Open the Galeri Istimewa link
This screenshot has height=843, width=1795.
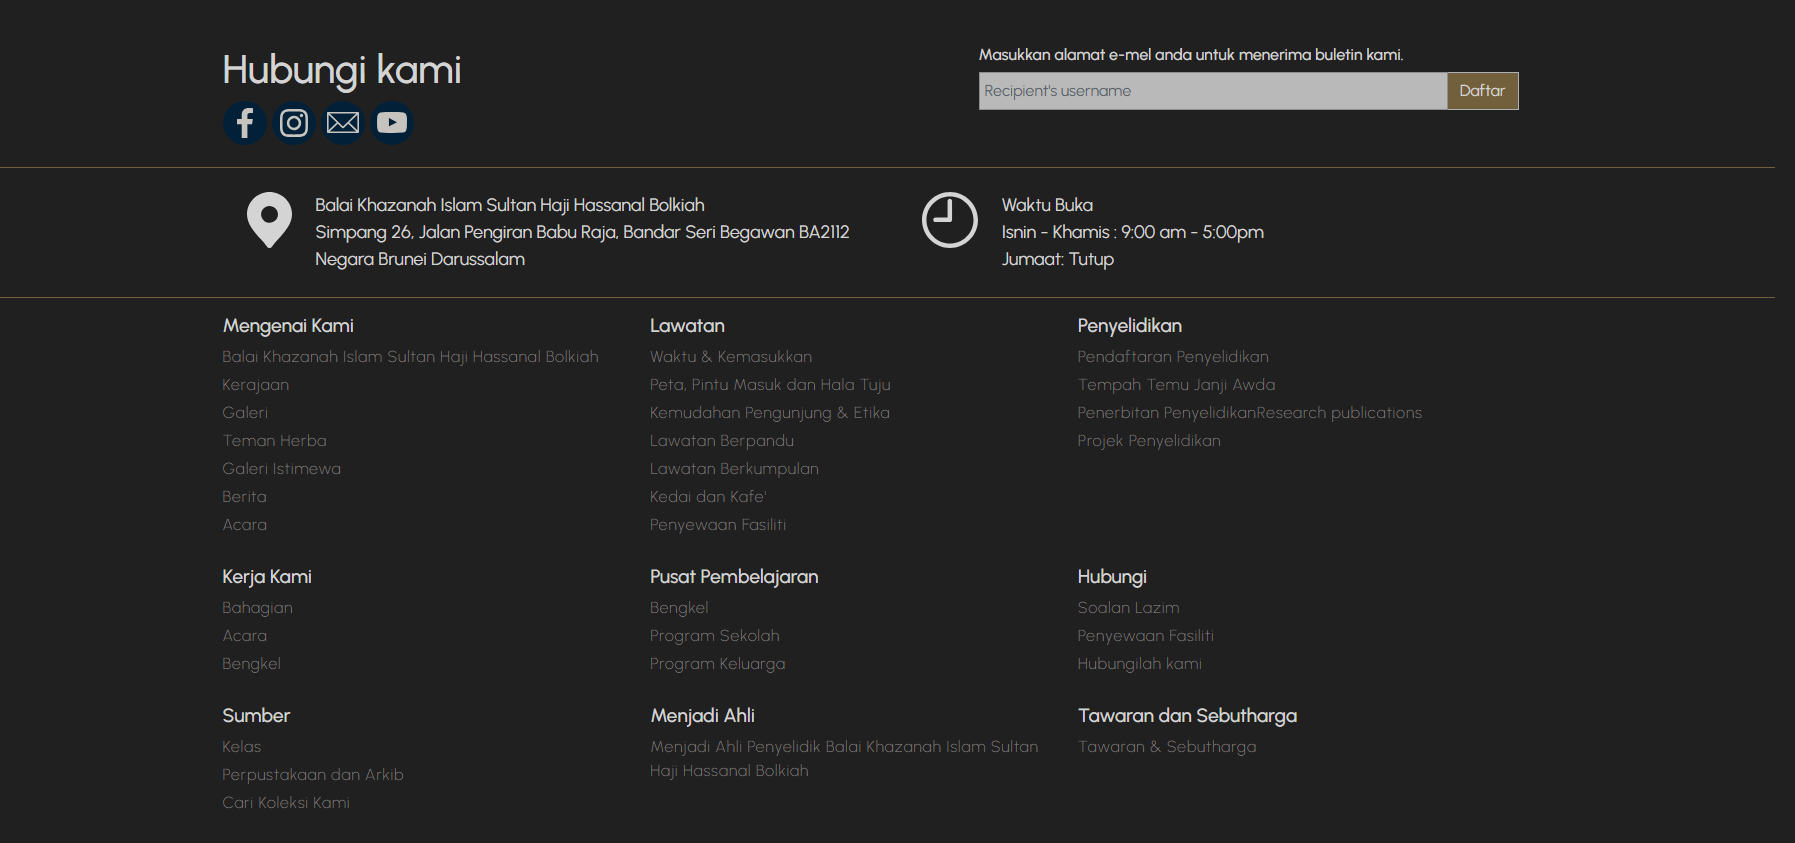281,469
